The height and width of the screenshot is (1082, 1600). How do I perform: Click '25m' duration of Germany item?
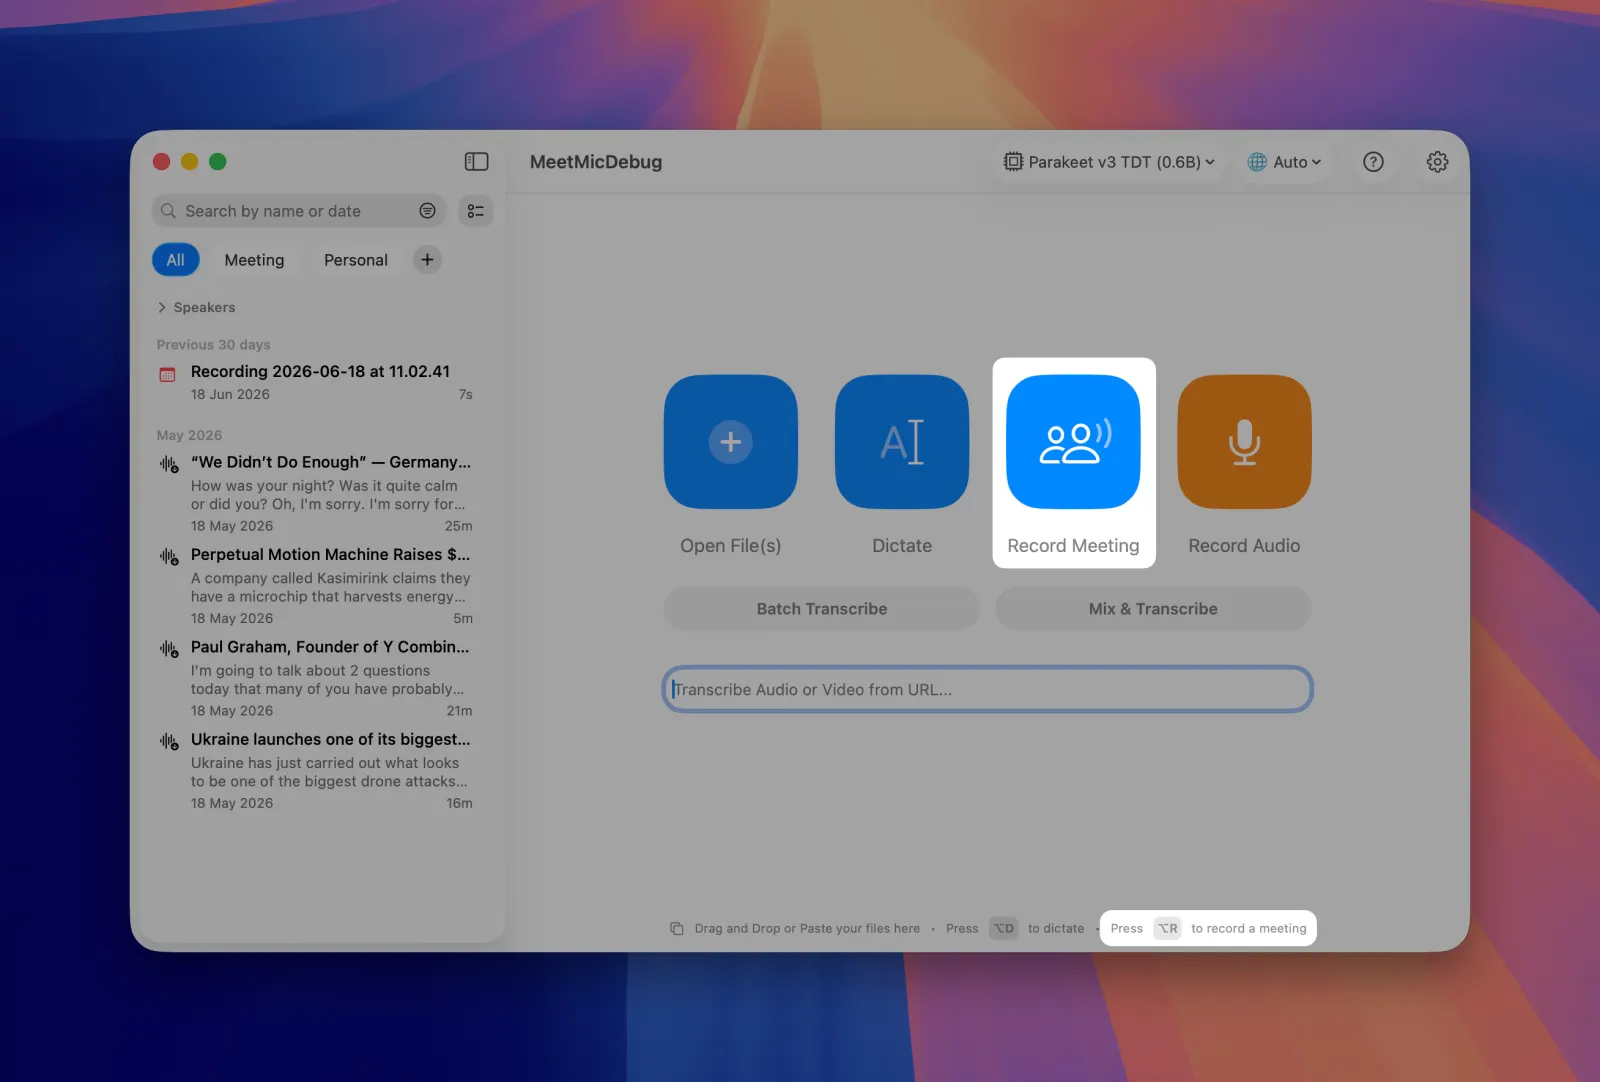coord(459,526)
